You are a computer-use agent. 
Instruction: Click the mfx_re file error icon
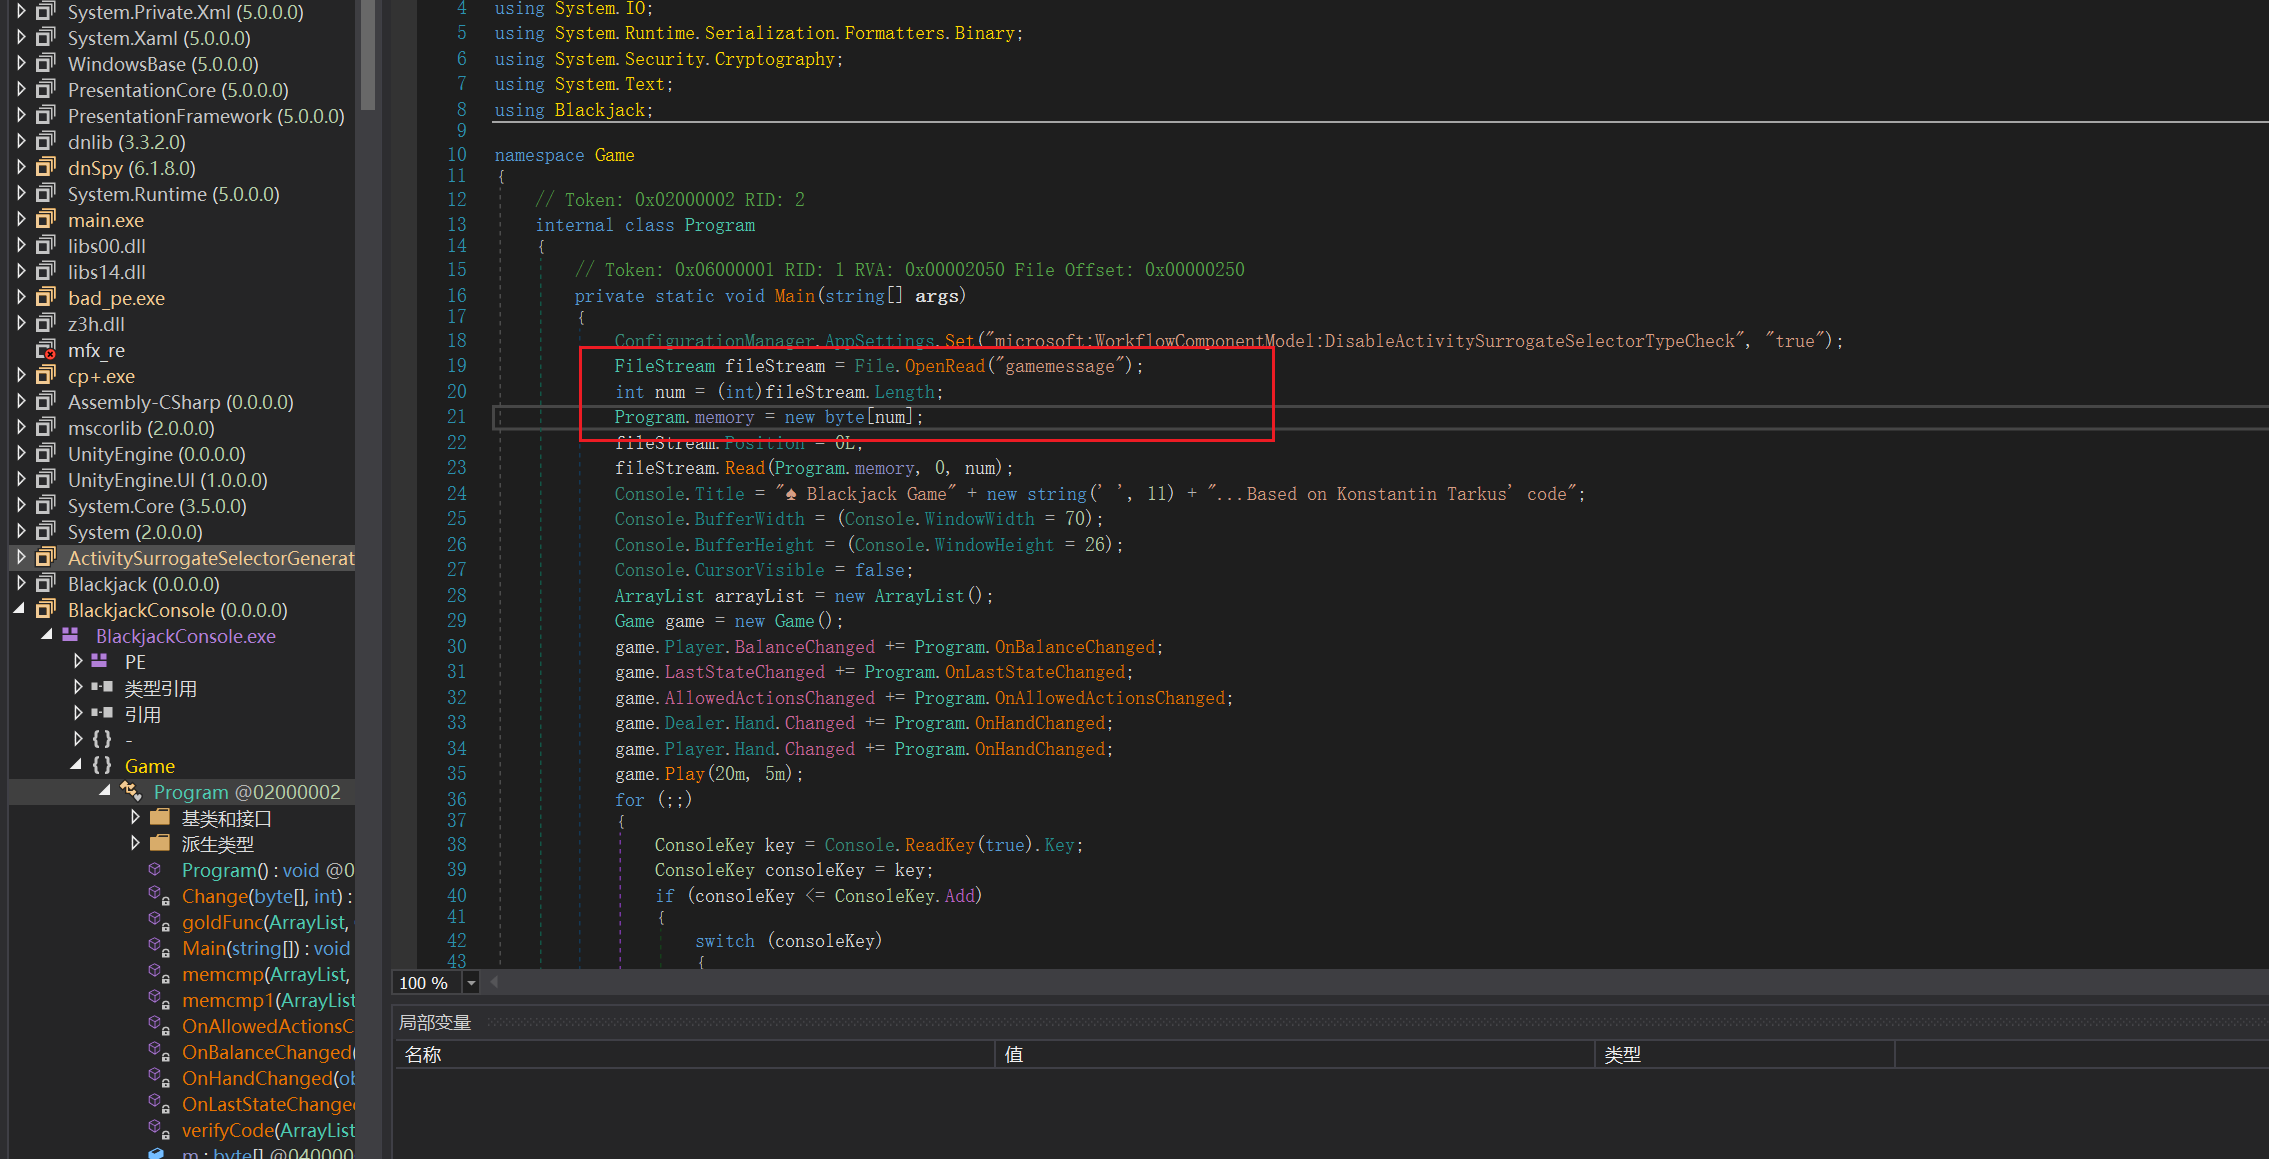point(46,350)
